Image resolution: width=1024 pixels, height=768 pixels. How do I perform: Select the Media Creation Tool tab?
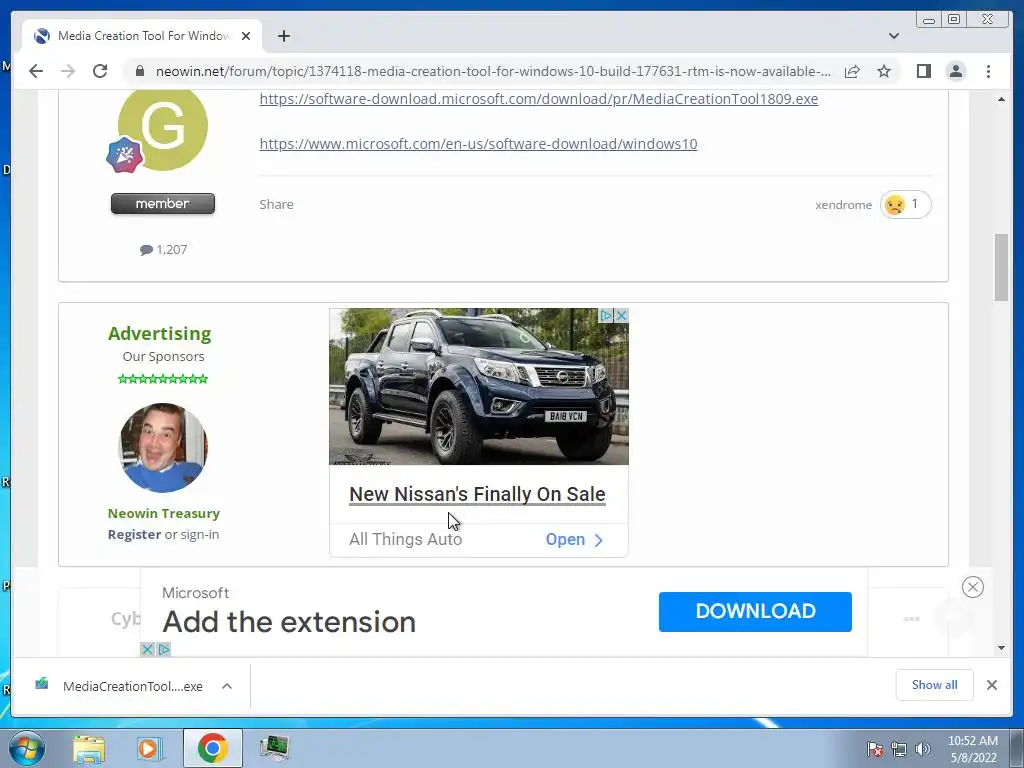[x=142, y=36]
